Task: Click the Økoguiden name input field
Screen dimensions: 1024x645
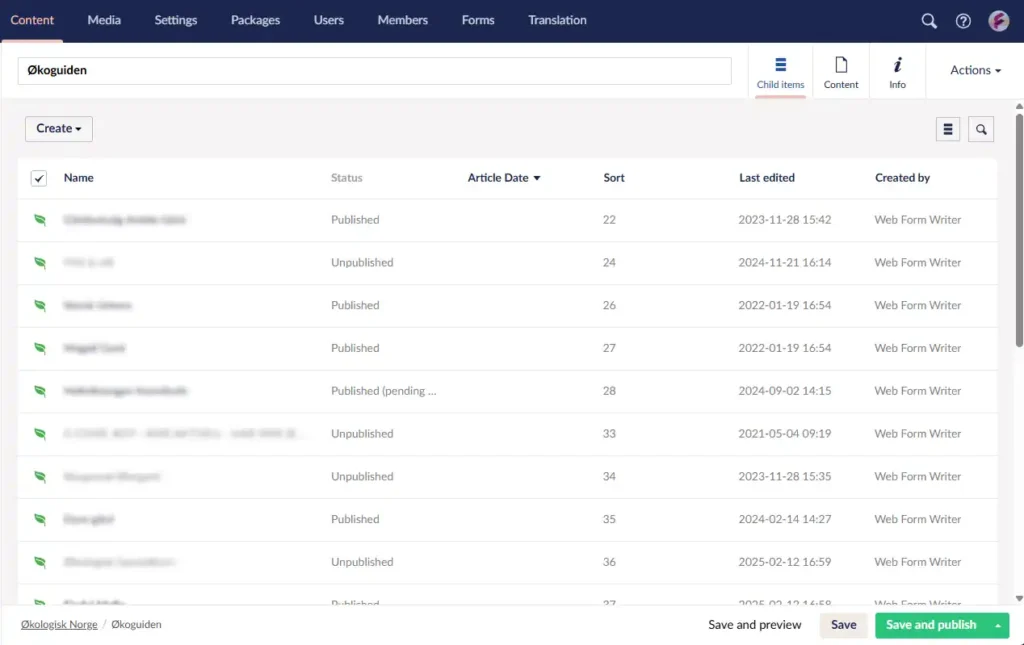Action: (374, 71)
